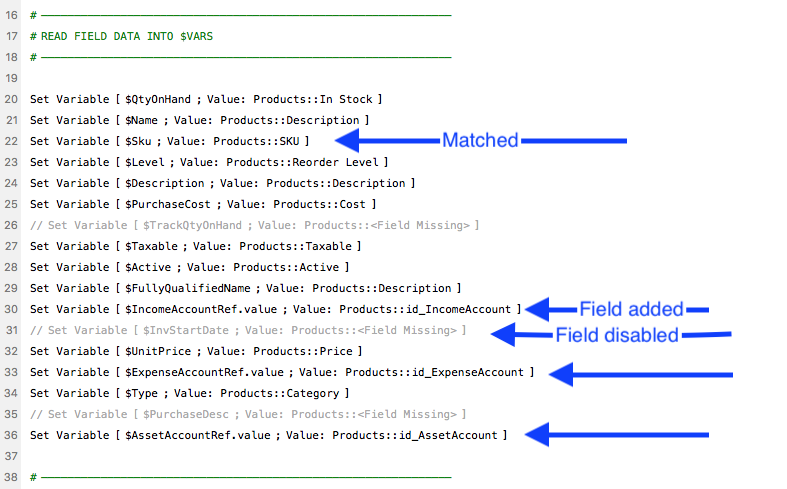Click the "Field disabled" annotation label
787x489 pixels.
(x=617, y=335)
